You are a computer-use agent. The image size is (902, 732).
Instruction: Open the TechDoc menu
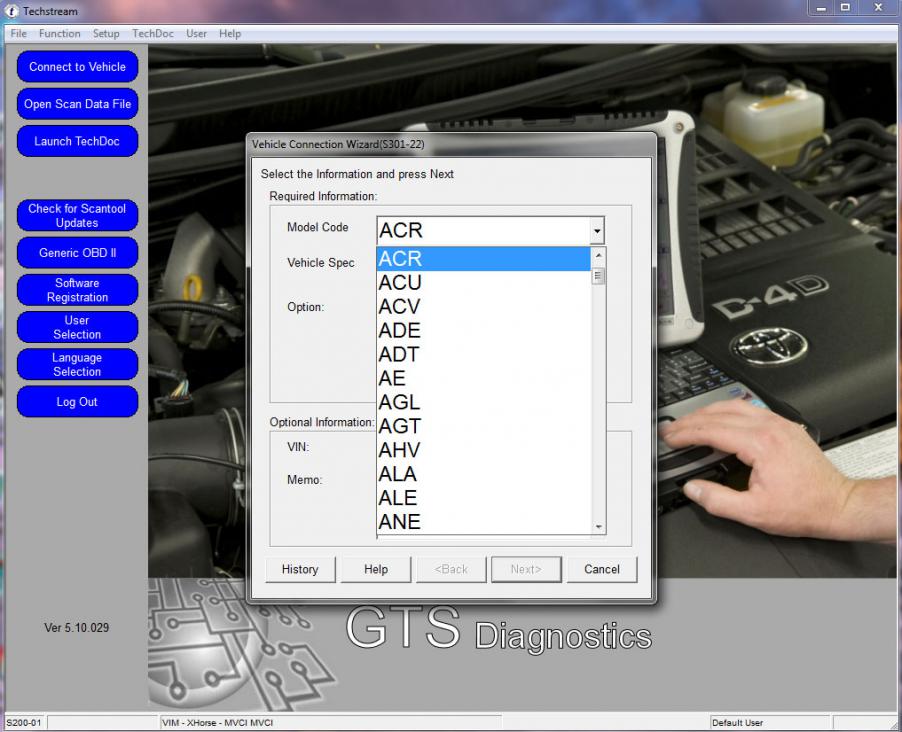point(152,33)
